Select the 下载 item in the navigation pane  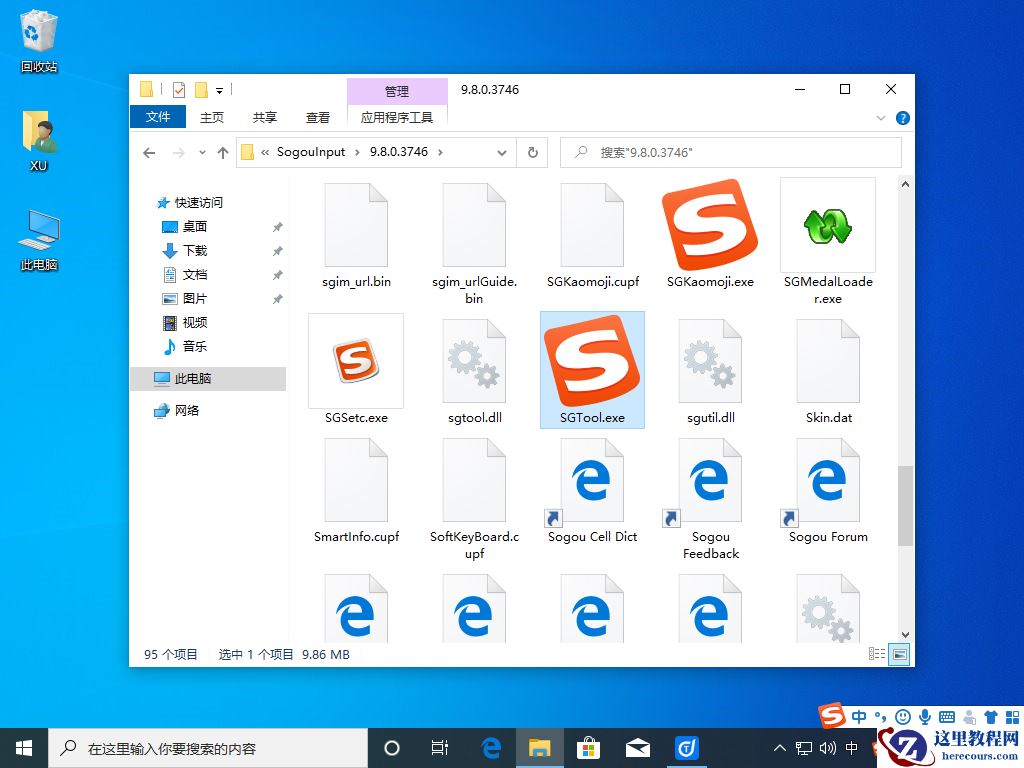coord(196,250)
